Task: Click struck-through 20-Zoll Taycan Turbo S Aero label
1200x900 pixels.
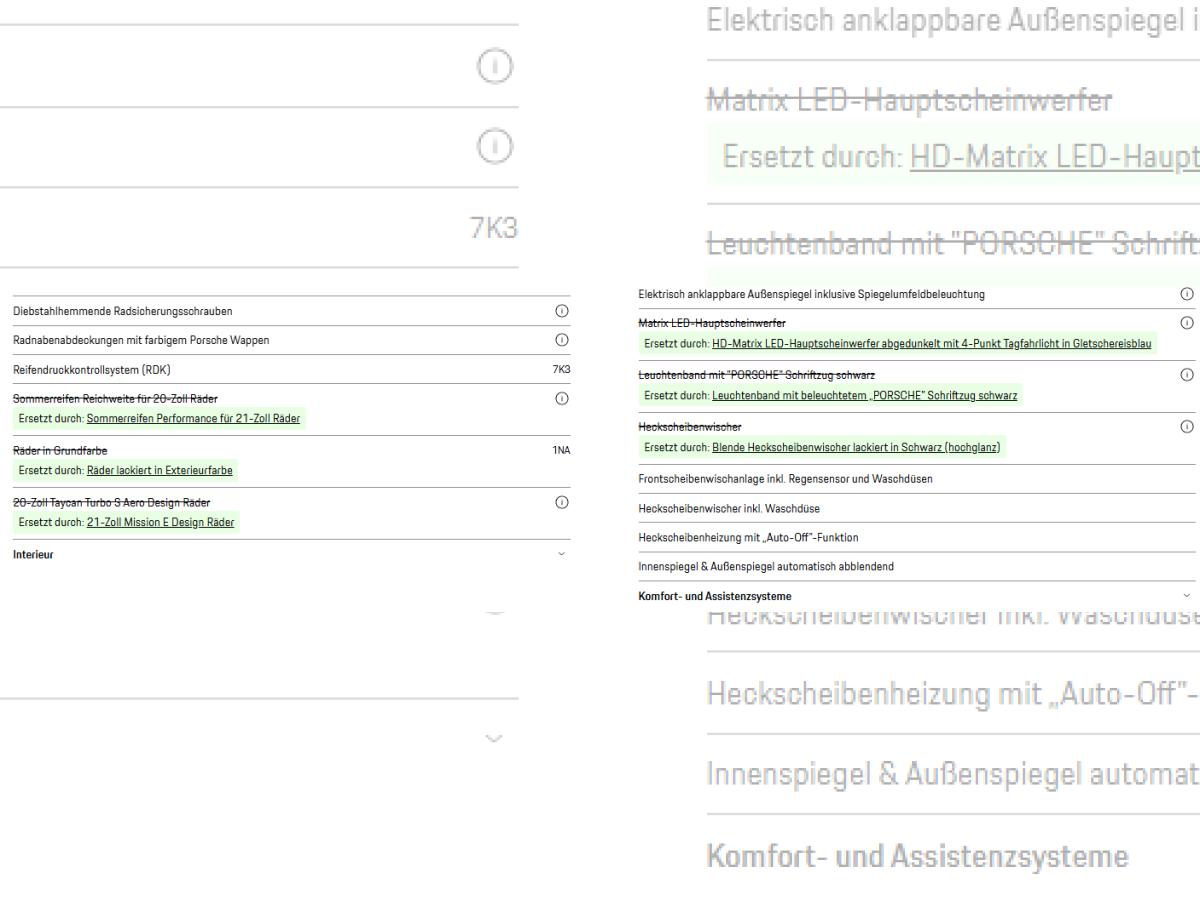Action: click(111, 502)
